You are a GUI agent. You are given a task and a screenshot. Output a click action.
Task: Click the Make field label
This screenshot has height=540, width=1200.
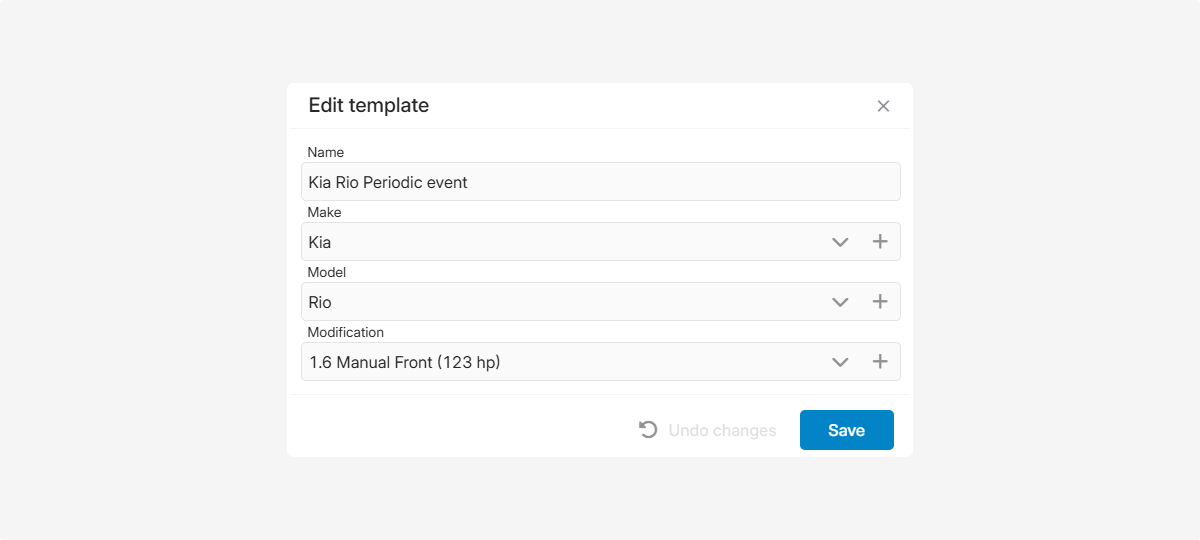pos(324,212)
